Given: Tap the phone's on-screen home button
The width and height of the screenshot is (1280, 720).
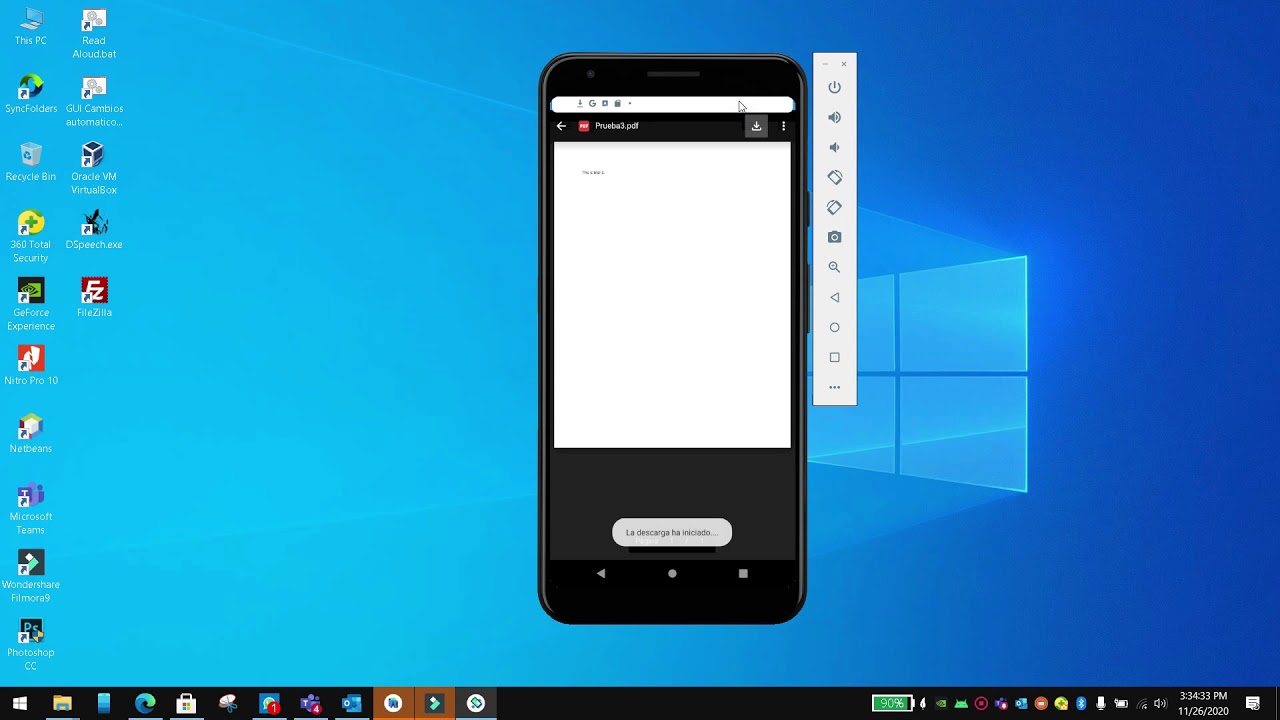Looking at the screenshot, I should click(x=672, y=573).
